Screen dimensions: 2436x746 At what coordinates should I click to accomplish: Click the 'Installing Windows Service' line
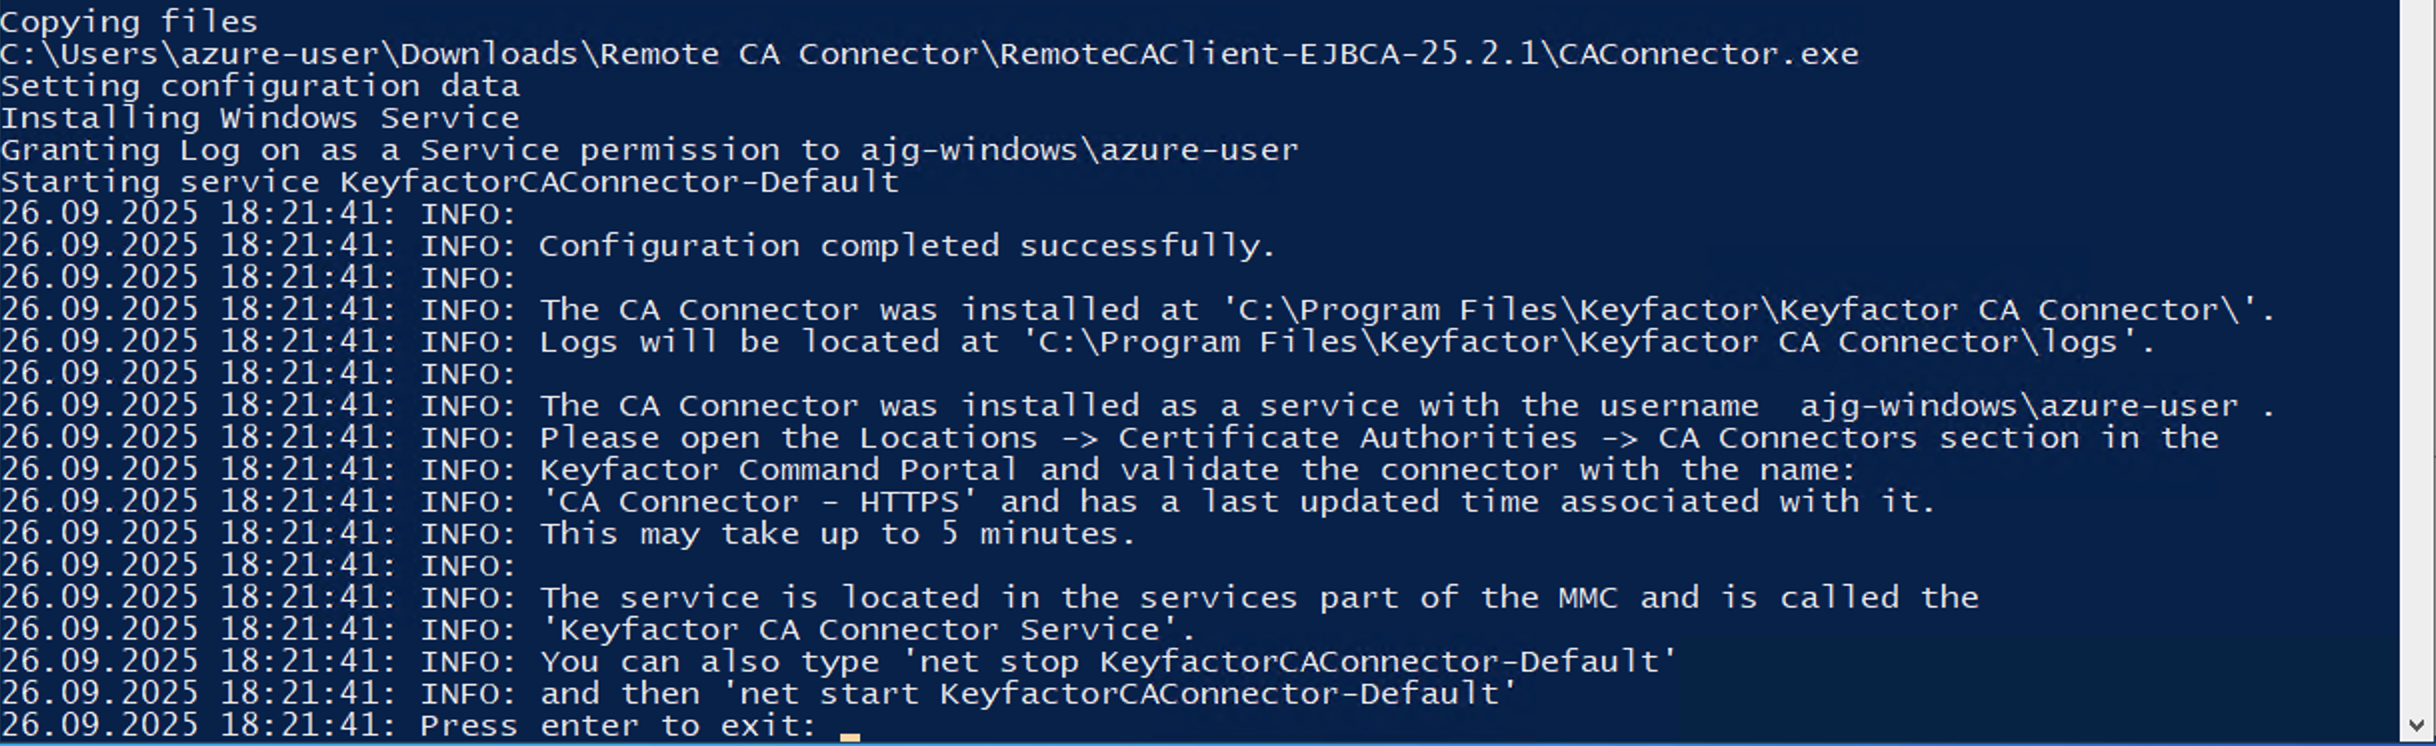(x=259, y=118)
